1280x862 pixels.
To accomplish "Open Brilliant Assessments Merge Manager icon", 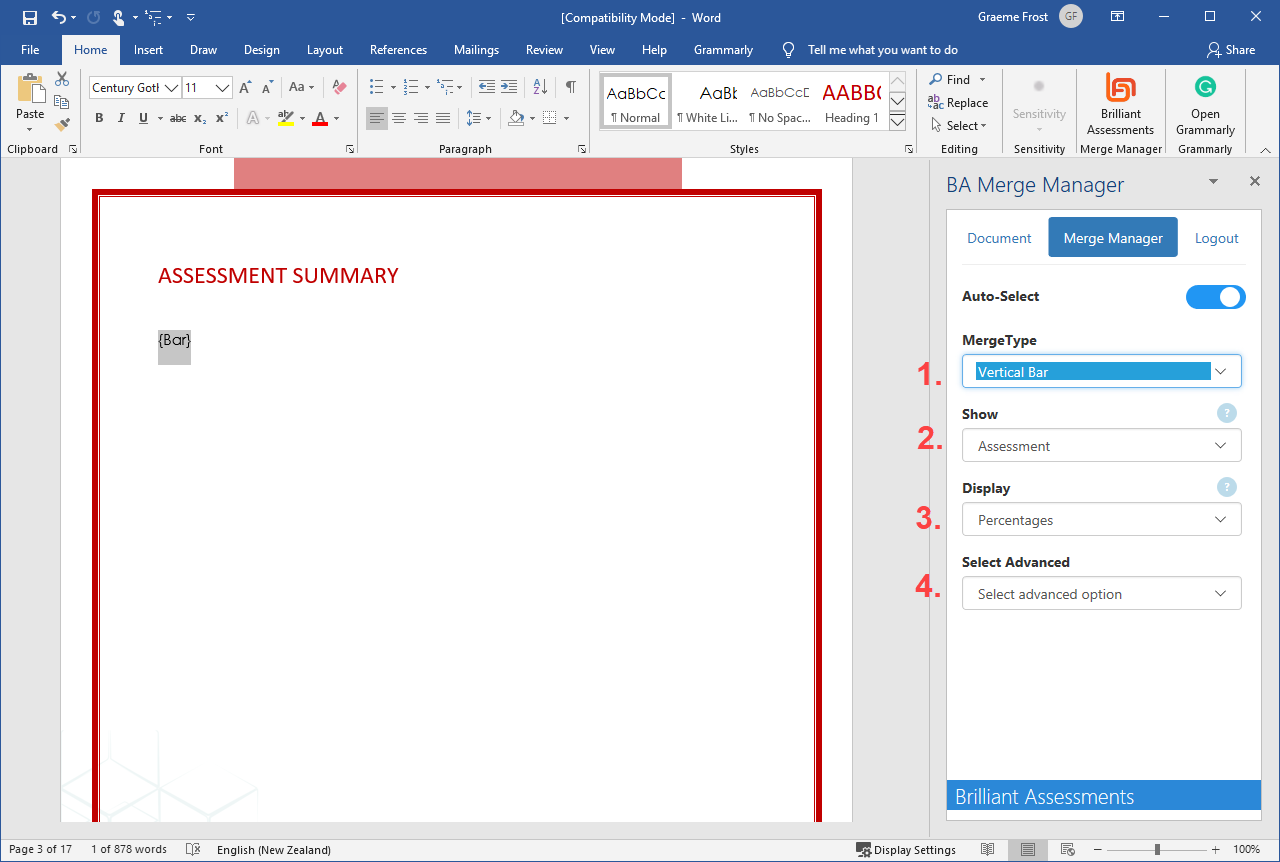I will 1120,103.
